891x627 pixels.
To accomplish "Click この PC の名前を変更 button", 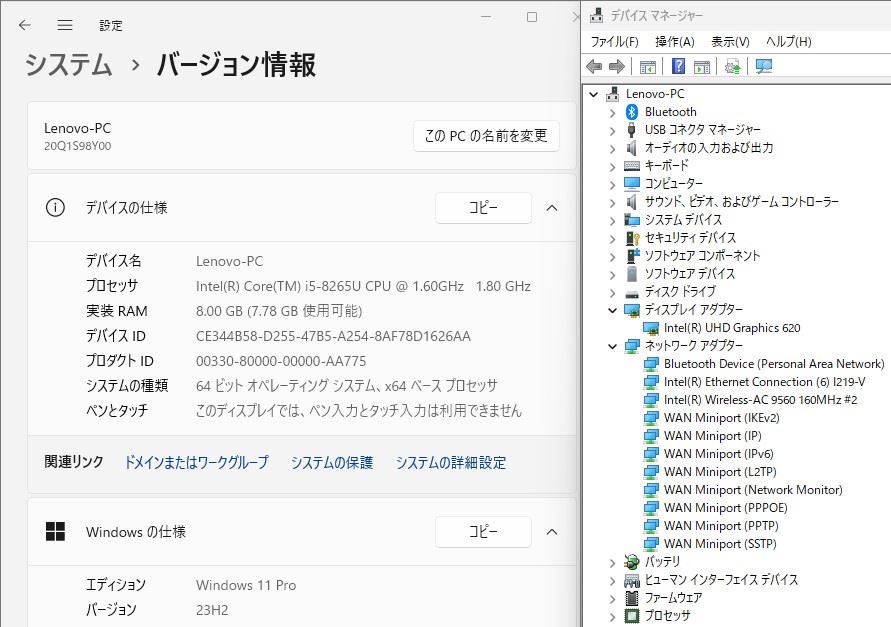I will point(486,136).
